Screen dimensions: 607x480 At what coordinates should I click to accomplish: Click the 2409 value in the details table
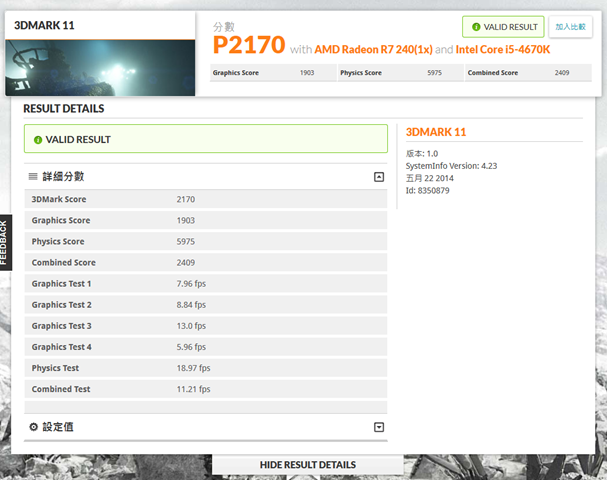186,262
